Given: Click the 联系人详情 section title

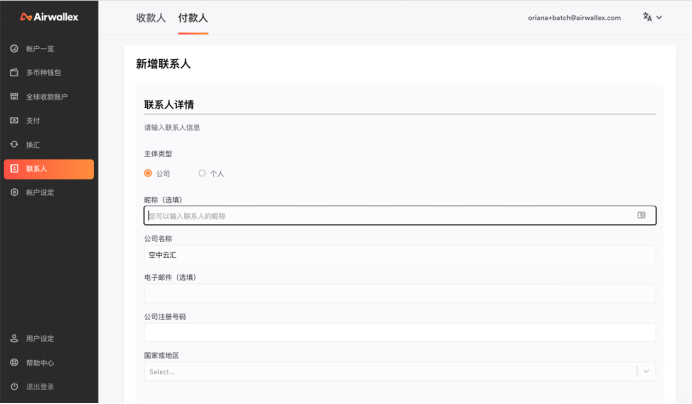Looking at the screenshot, I should 169,105.
